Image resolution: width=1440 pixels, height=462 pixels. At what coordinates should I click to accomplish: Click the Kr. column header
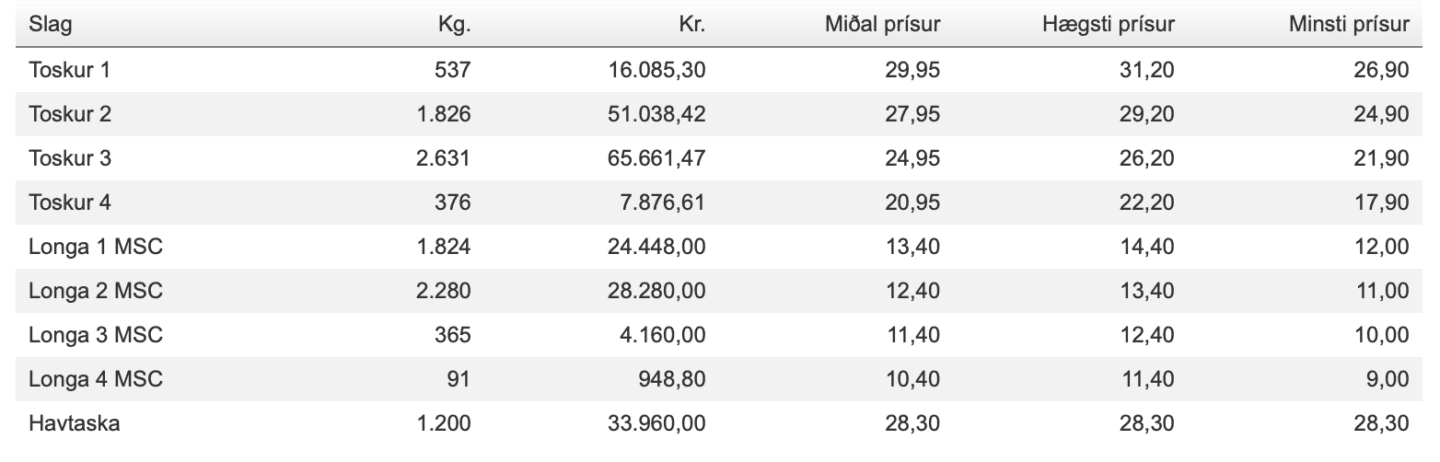(x=691, y=25)
